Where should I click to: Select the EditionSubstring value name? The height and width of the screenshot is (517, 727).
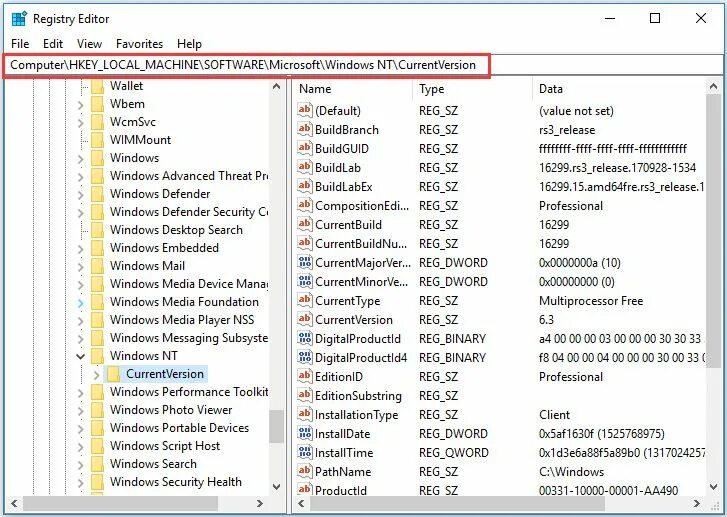[x=358, y=396]
